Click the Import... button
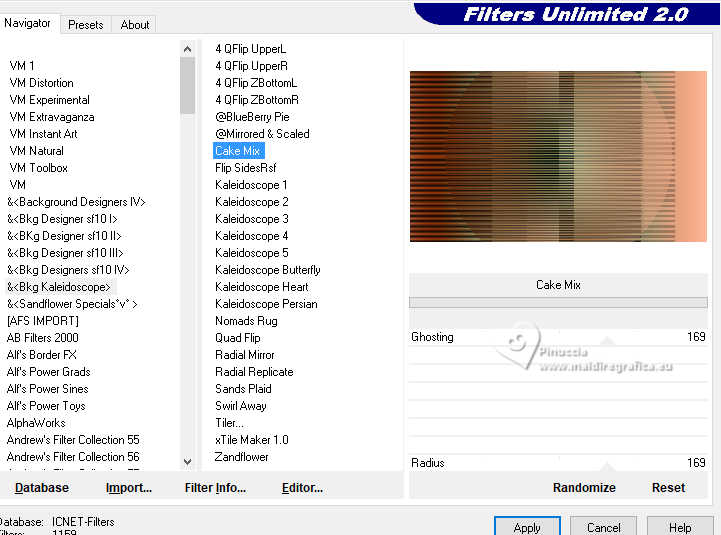 click(x=129, y=488)
